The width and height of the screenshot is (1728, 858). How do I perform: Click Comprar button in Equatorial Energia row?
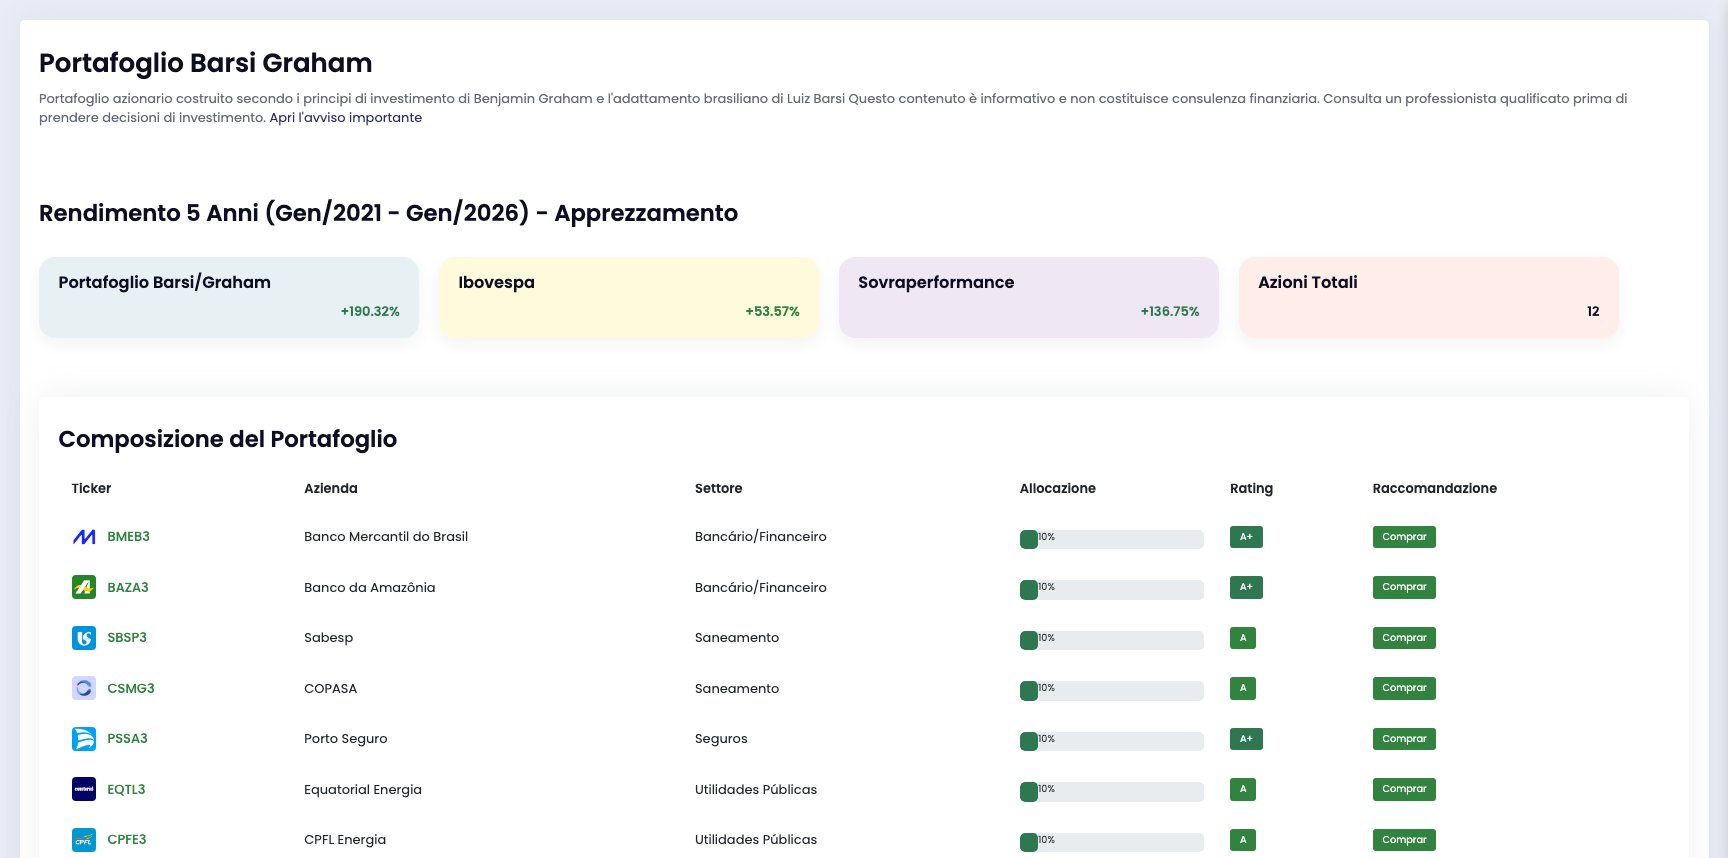pos(1404,789)
